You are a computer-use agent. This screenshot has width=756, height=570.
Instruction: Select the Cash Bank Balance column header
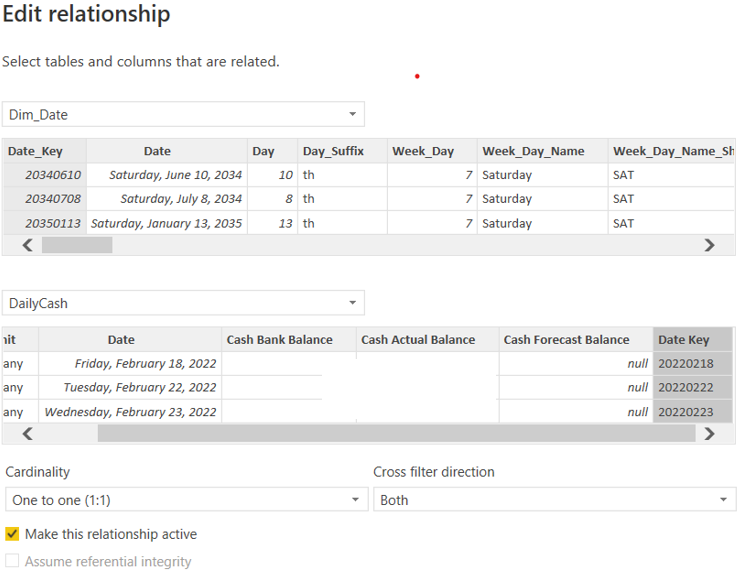pos(289,339)
